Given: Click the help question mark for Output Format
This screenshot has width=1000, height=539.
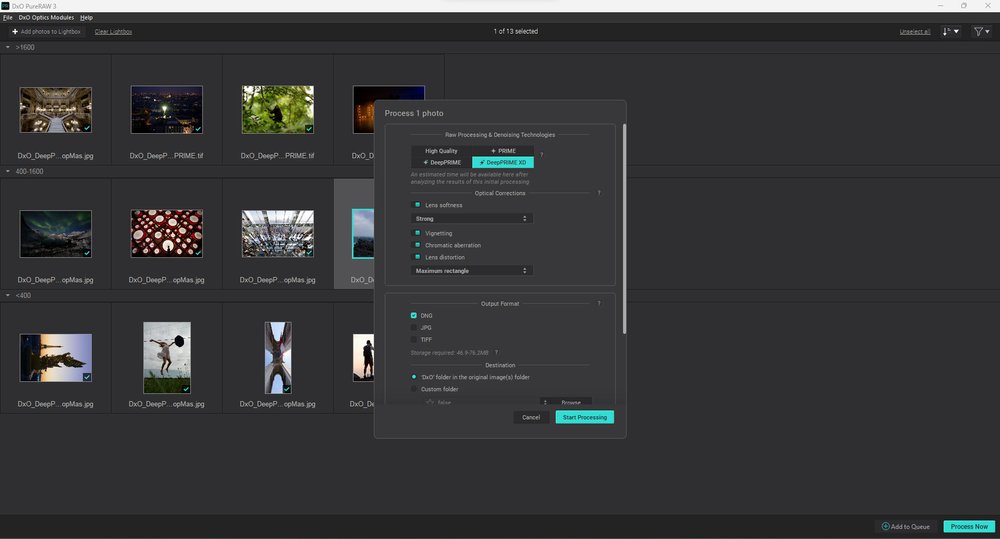Looking at the screenshot, I should coord(598,304).
